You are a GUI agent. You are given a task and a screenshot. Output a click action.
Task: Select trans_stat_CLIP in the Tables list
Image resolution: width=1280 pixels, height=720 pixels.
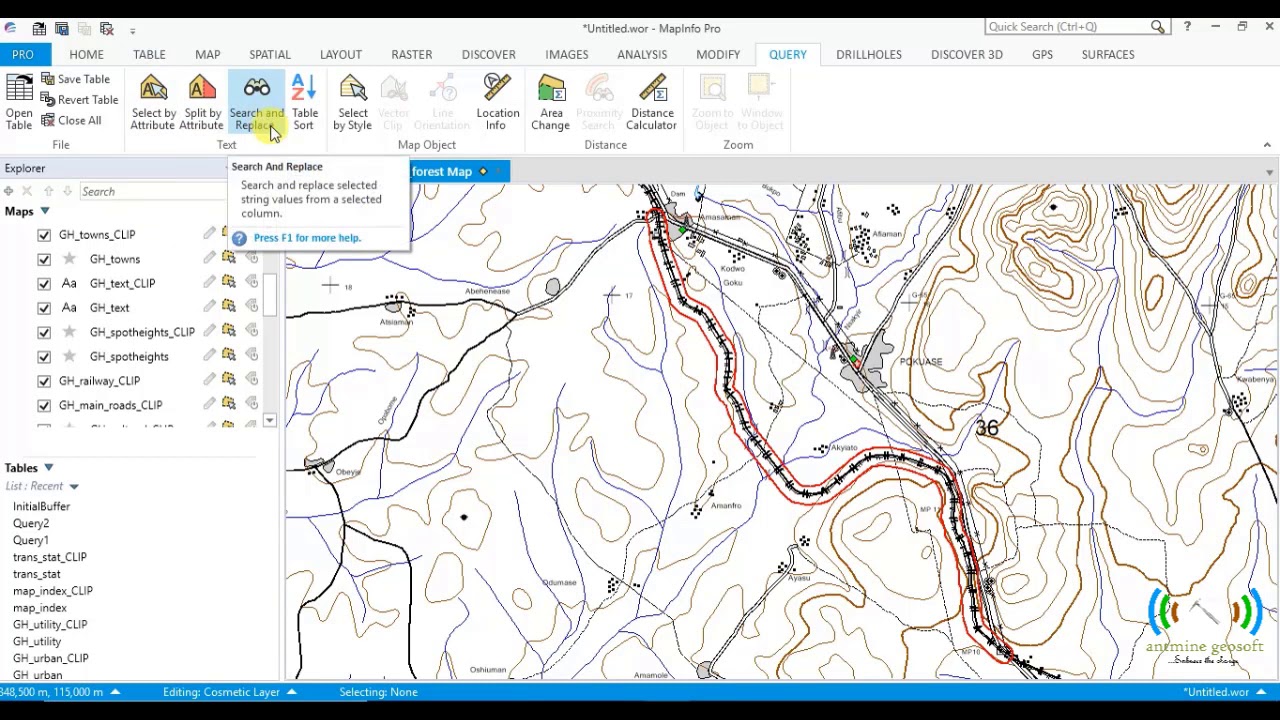click(x=49, y=557)
